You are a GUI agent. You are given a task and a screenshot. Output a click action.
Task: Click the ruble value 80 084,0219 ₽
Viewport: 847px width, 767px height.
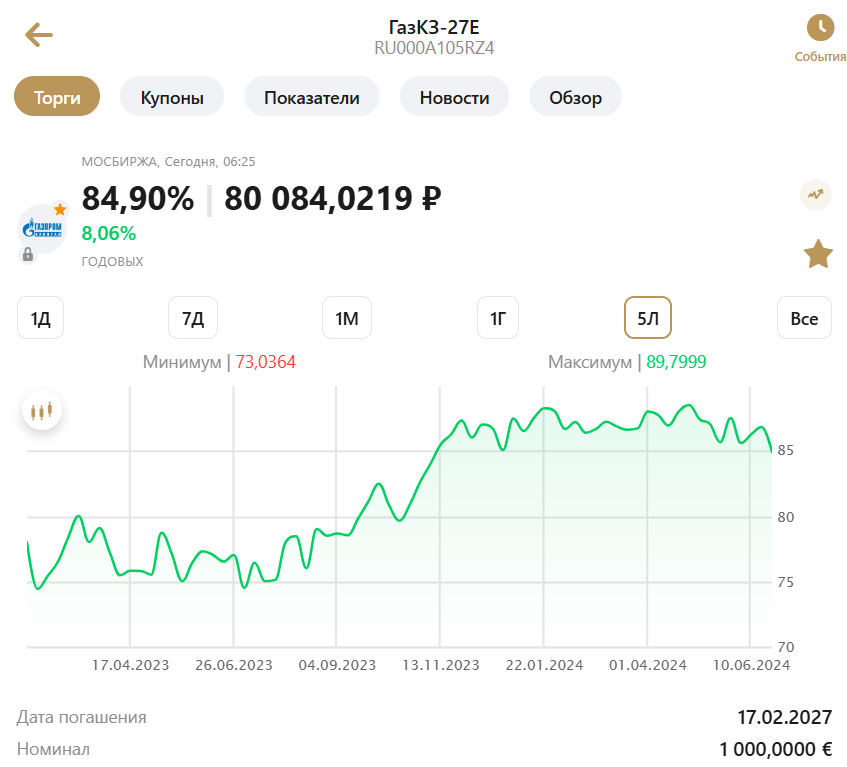(333, 198)
